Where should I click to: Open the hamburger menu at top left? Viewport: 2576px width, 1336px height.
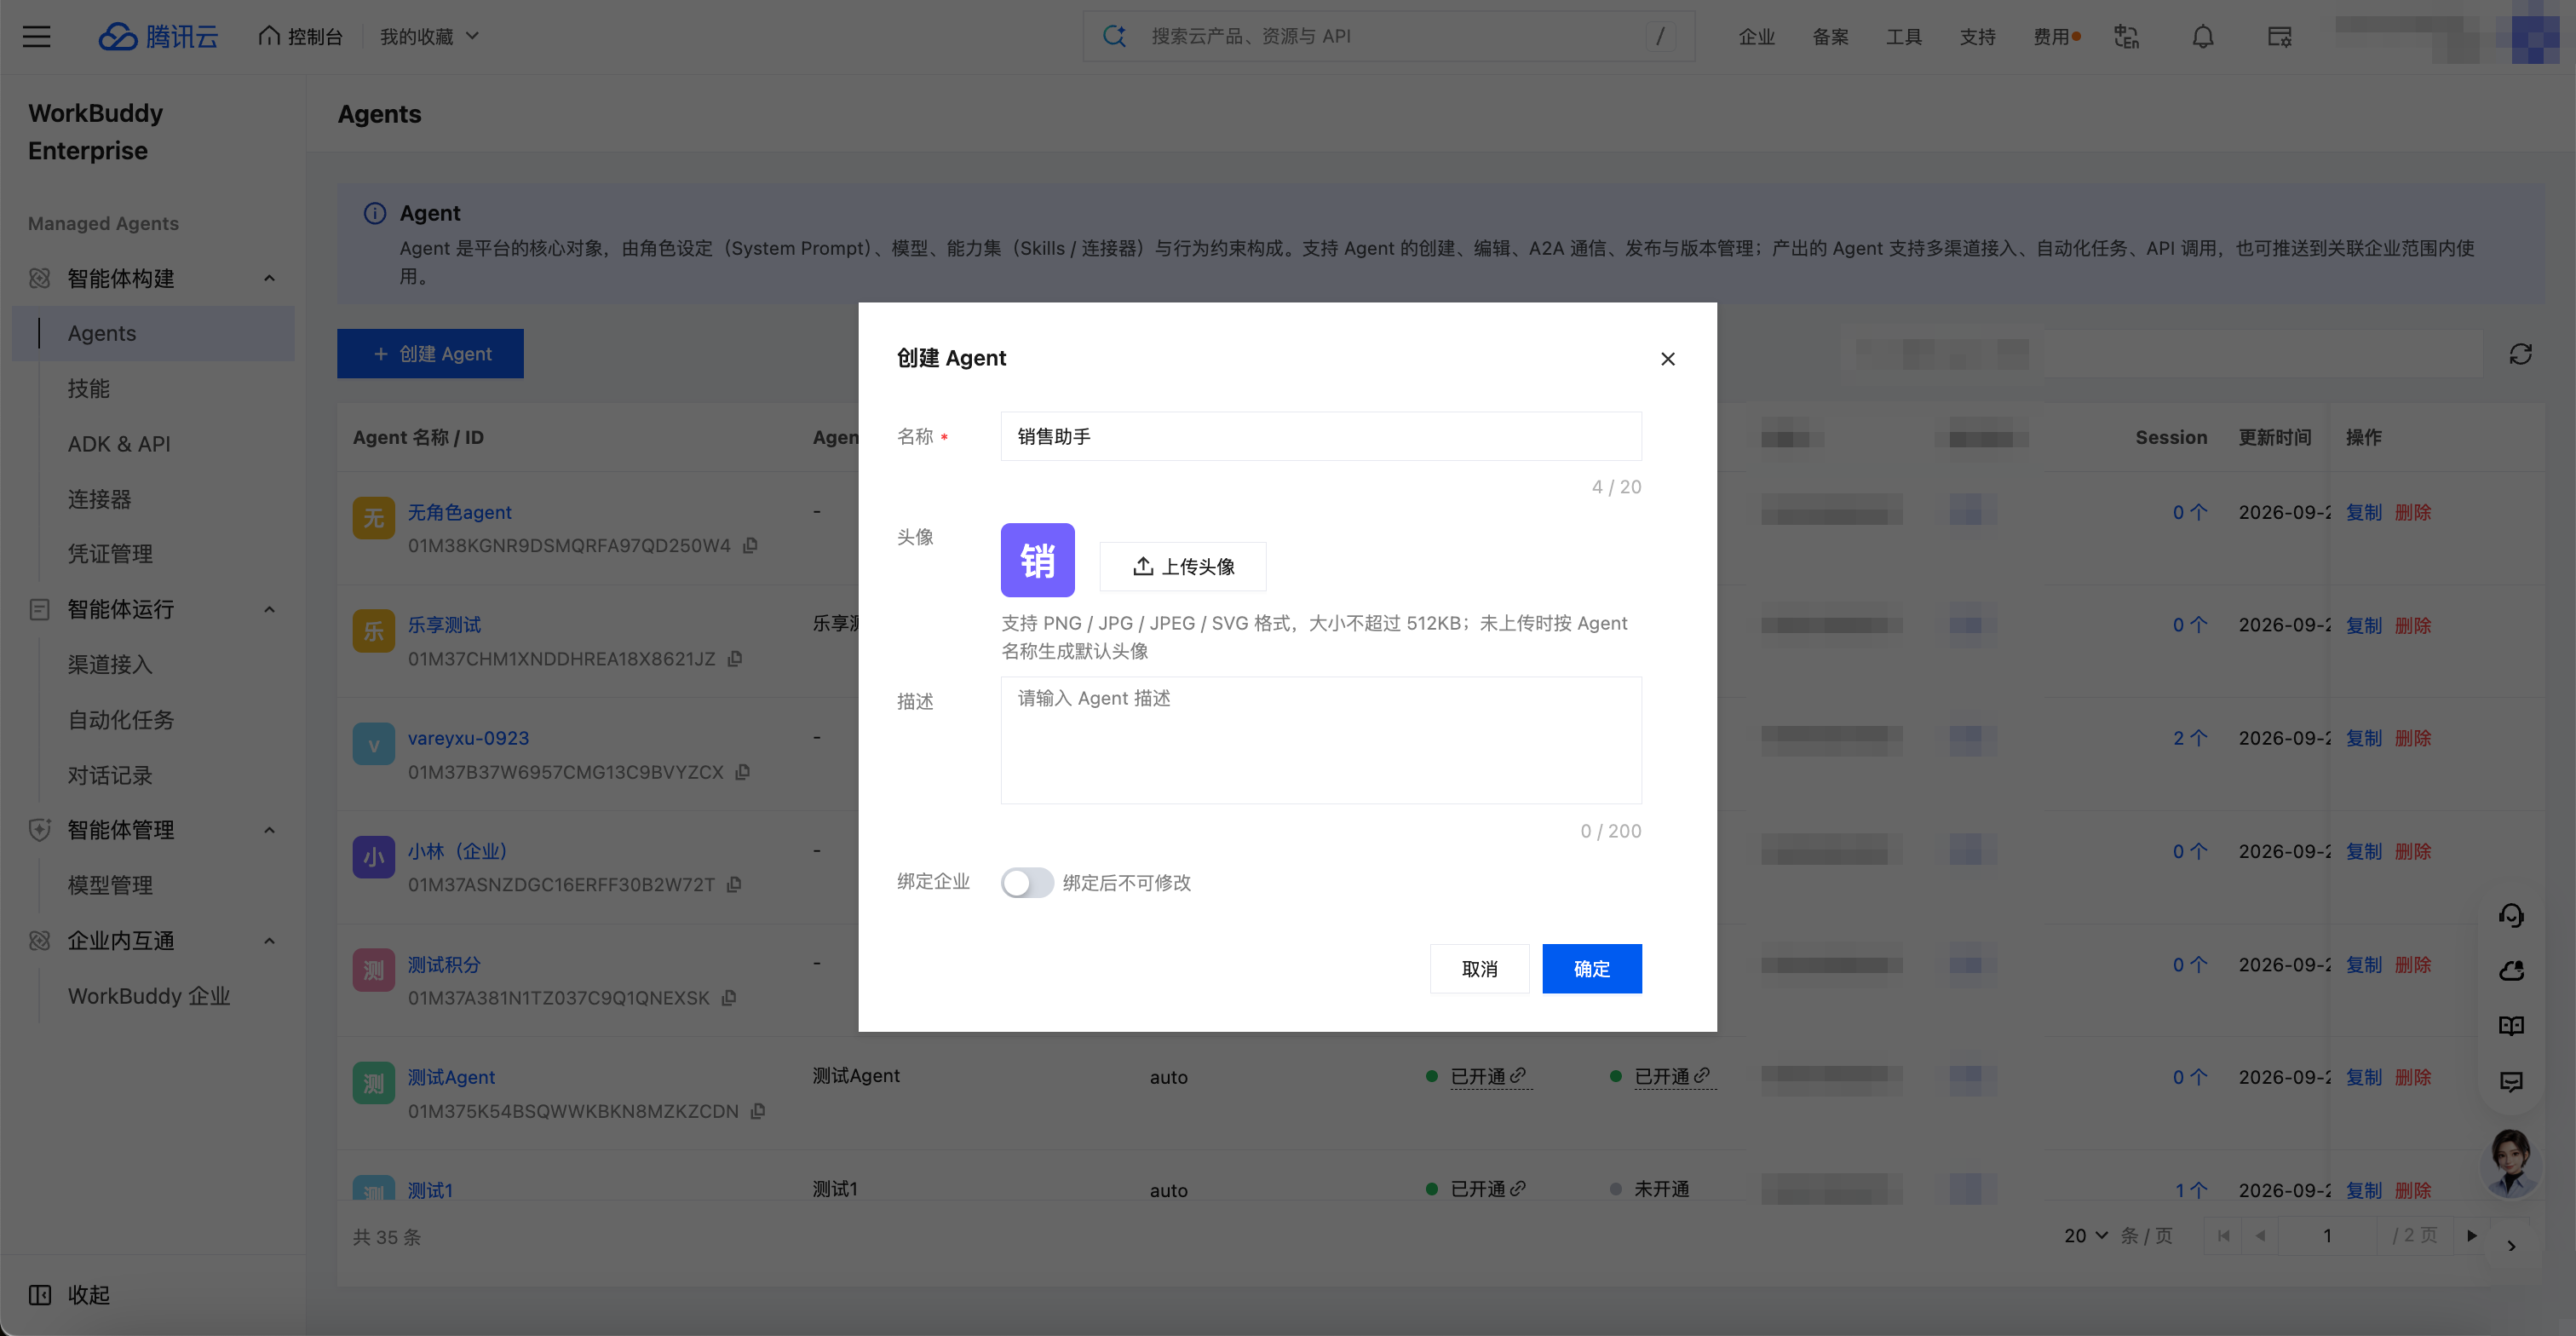(x=37, y=37)
